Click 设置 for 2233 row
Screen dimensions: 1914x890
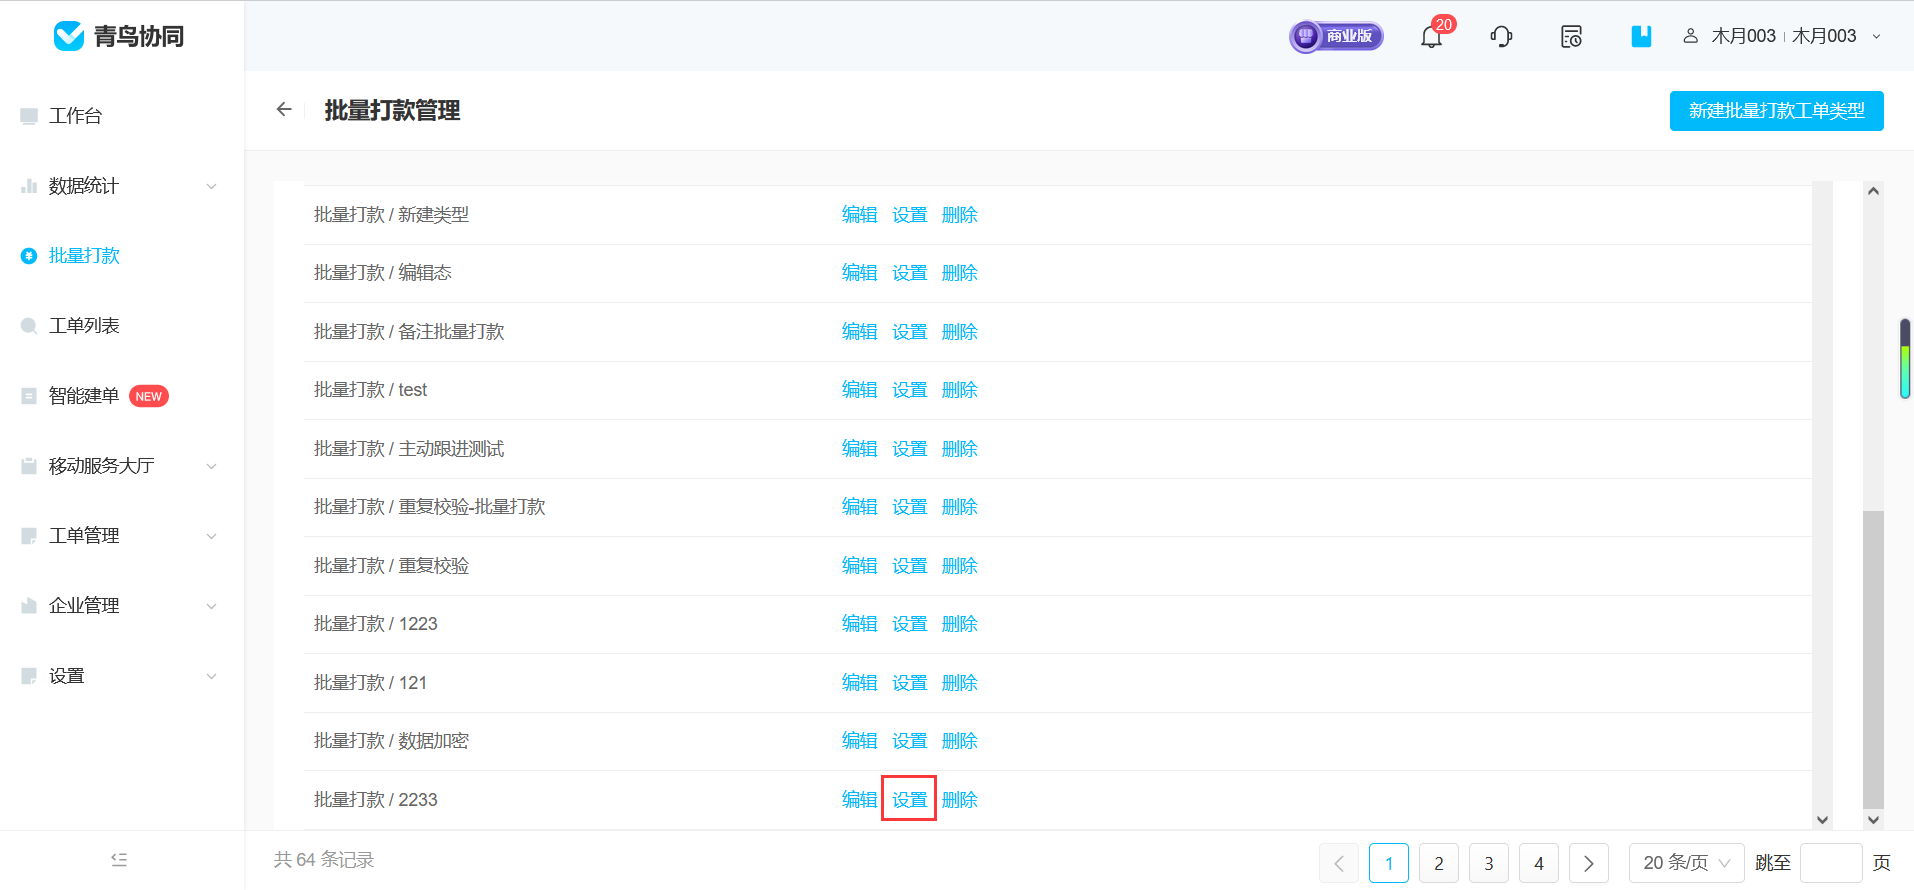909,800
